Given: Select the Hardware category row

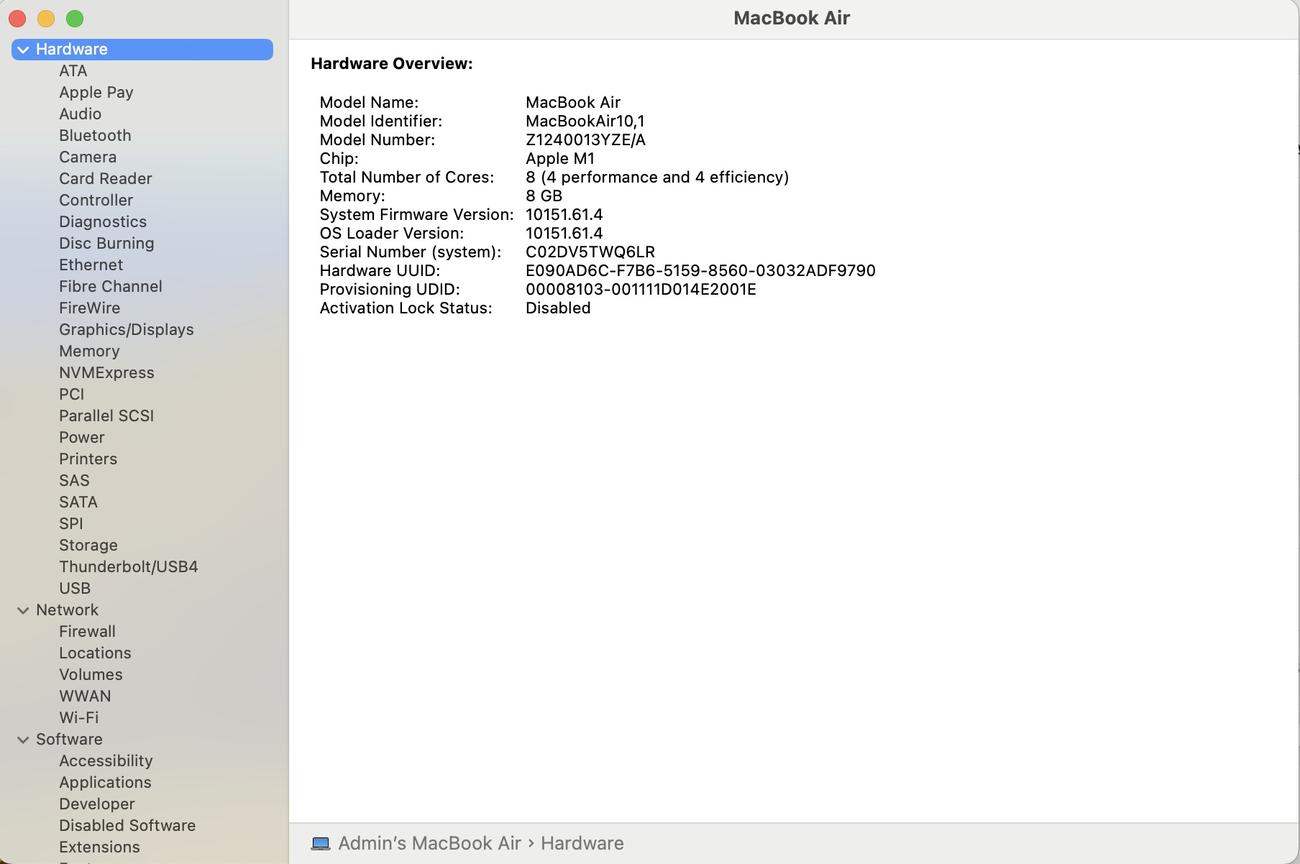Looking at the screenshot, I should [142, 49].
